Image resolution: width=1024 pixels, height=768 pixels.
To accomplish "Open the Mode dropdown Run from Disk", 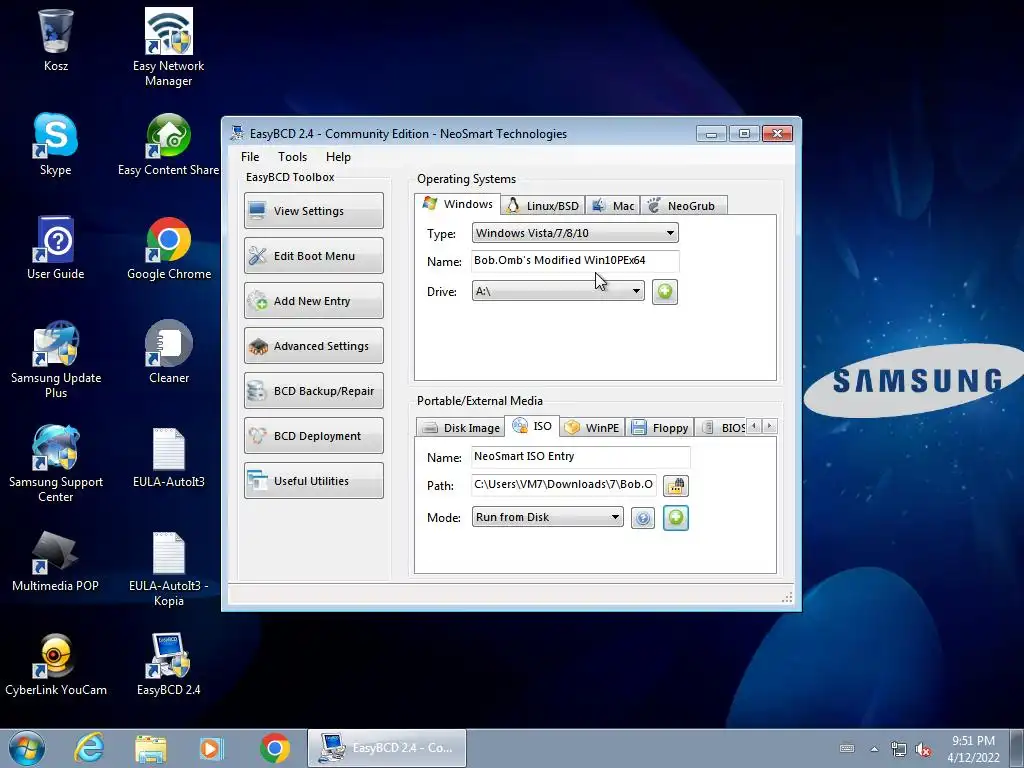I will 547,517.
